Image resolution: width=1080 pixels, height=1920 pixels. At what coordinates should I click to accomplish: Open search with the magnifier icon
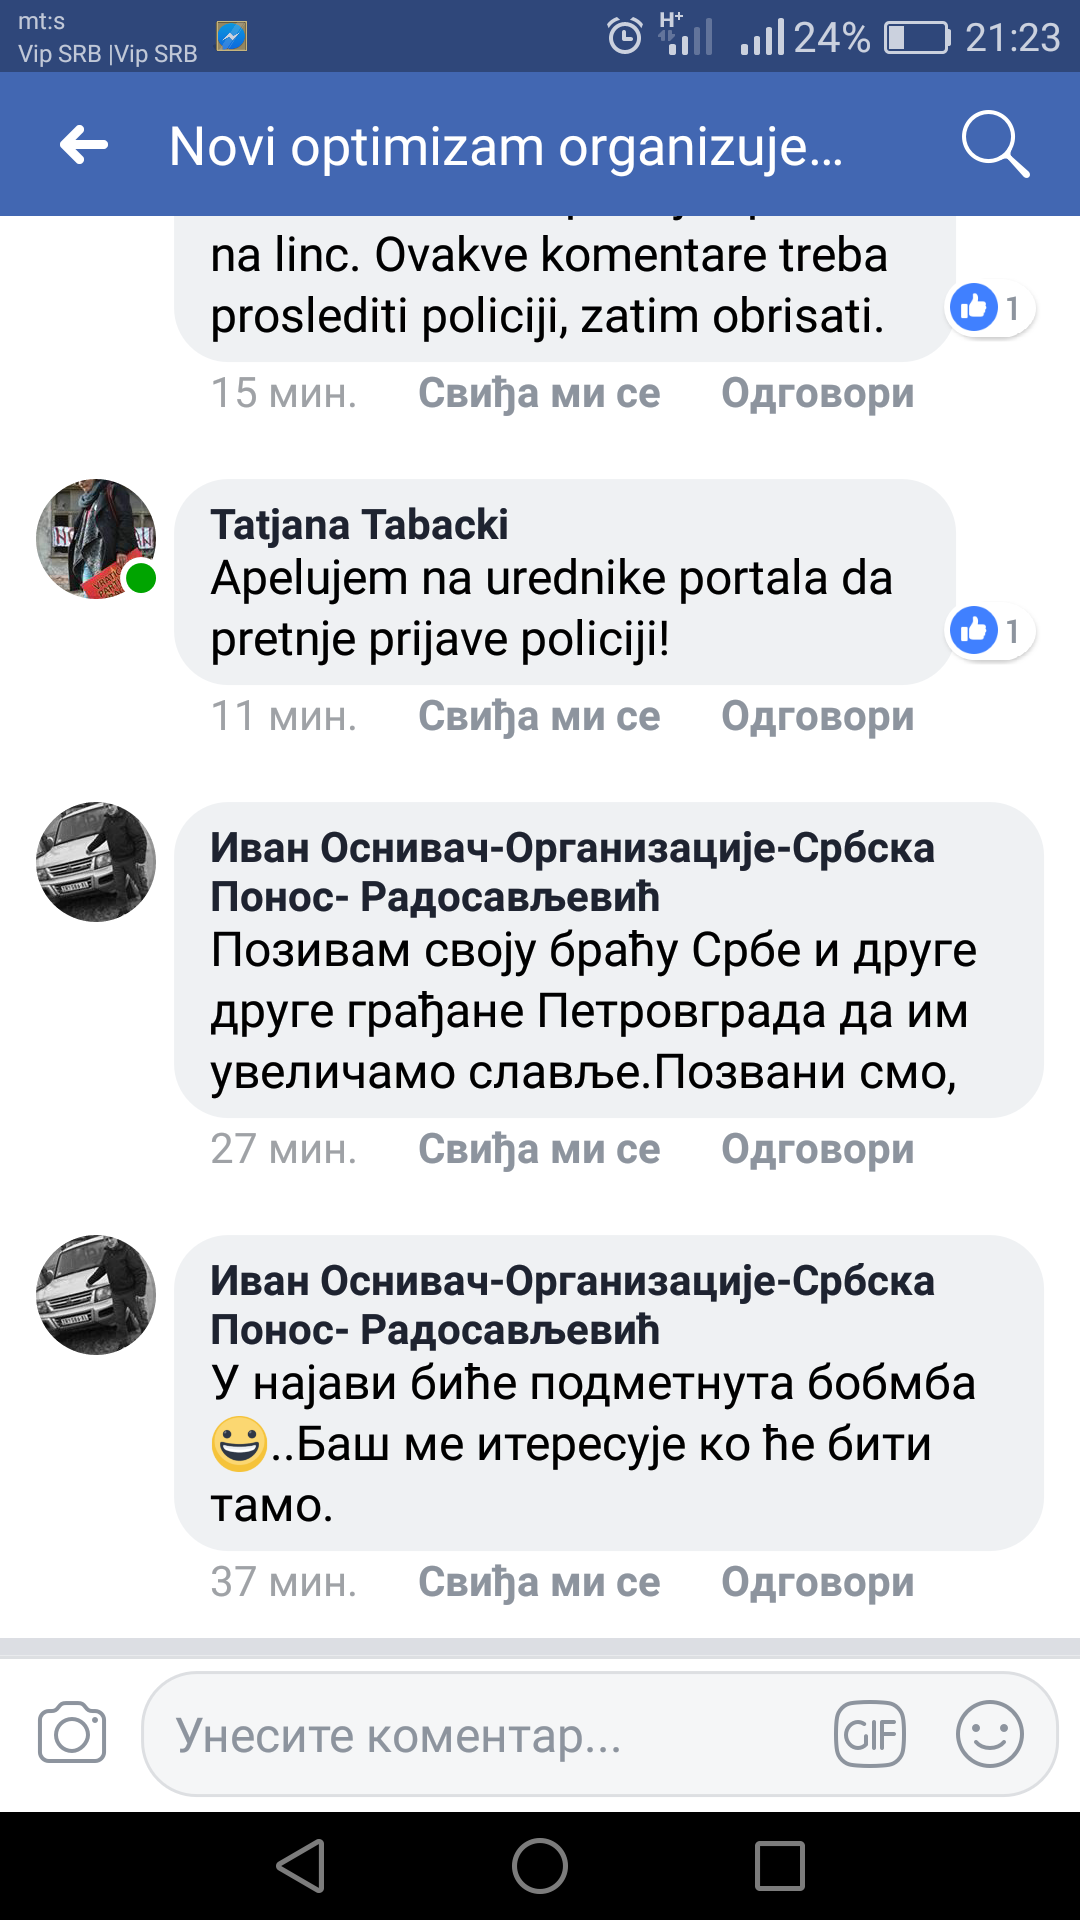994,146
